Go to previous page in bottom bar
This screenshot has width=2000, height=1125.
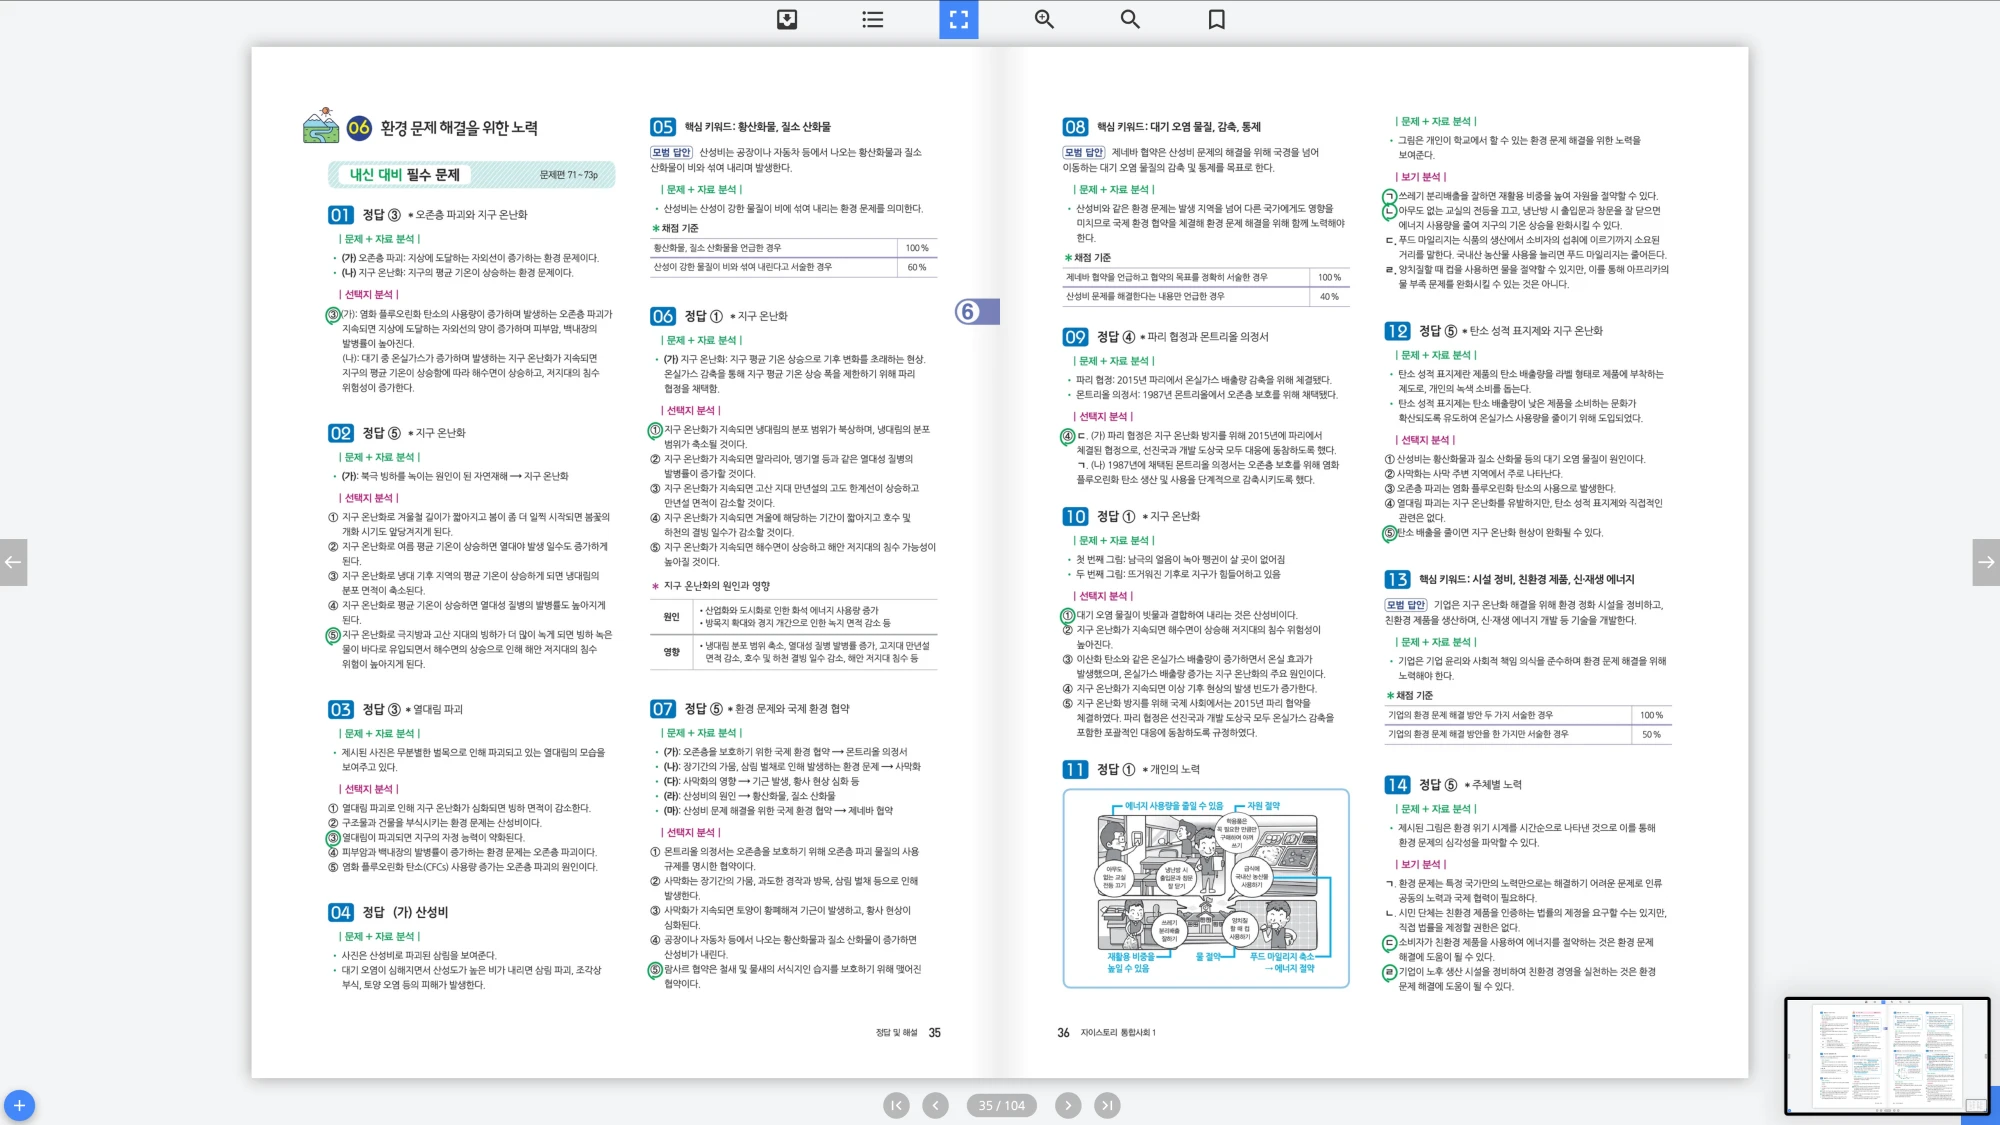pos(935,1105)
